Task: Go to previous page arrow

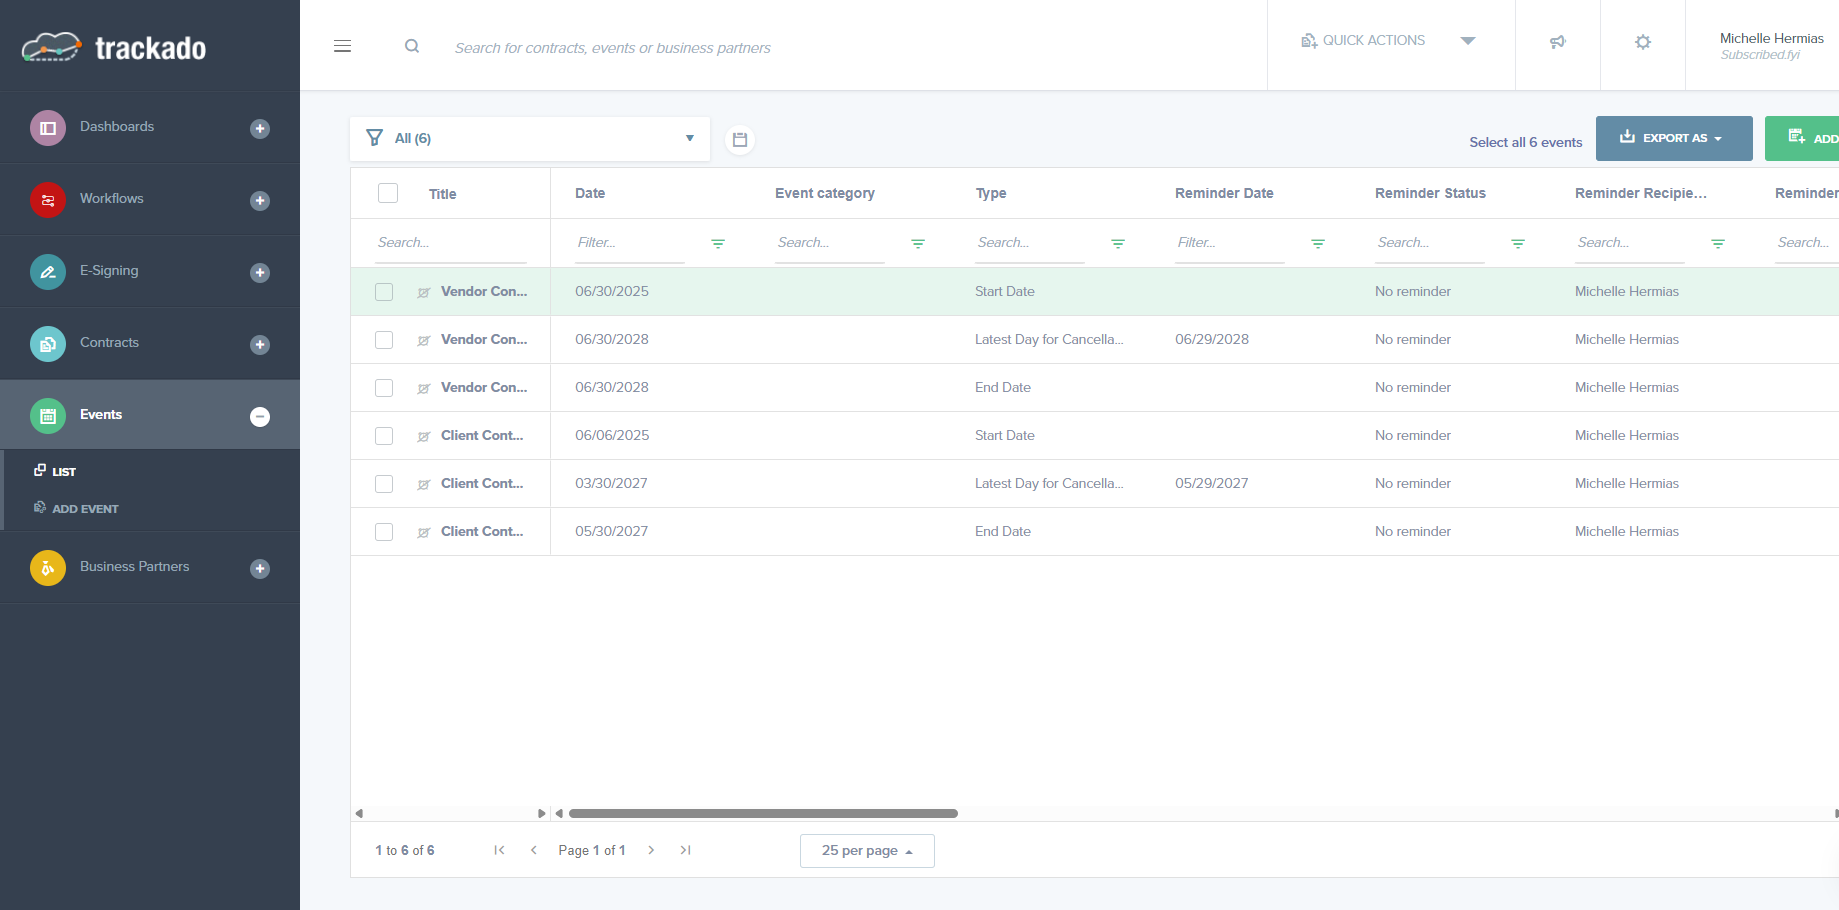Action: [x=534, y=850]
